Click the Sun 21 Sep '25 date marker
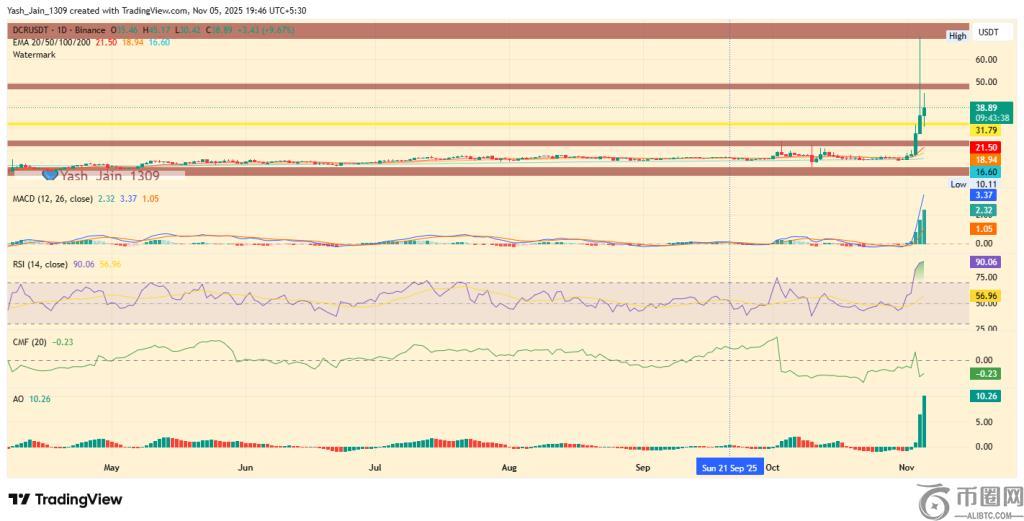 (x=729, y=467)
